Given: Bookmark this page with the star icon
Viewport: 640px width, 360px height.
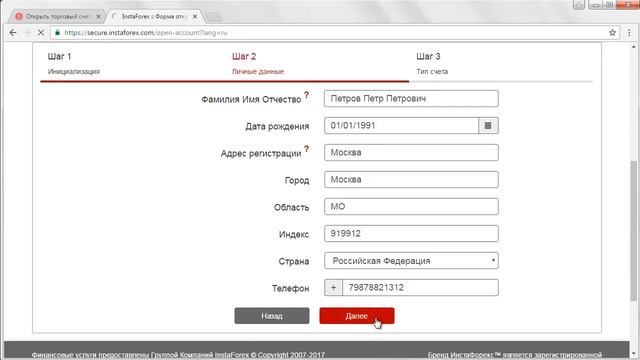Looking at the screenshot, I should pyautogui.click(x=612, y=33).
